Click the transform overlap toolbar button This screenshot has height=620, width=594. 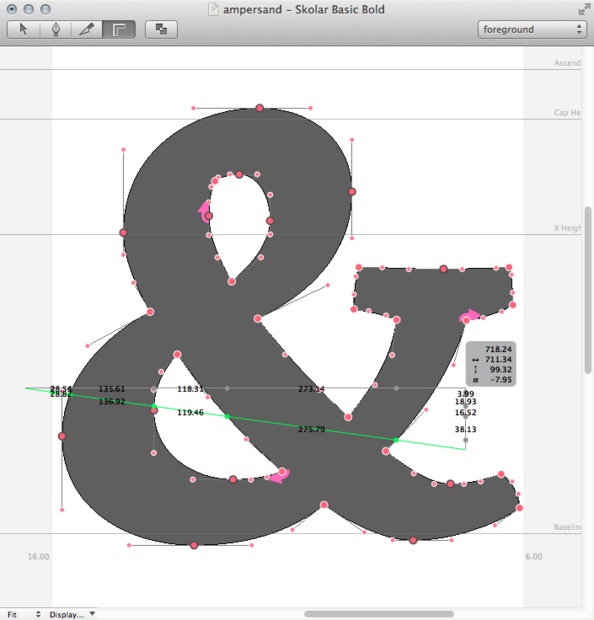tap(161, 29)
